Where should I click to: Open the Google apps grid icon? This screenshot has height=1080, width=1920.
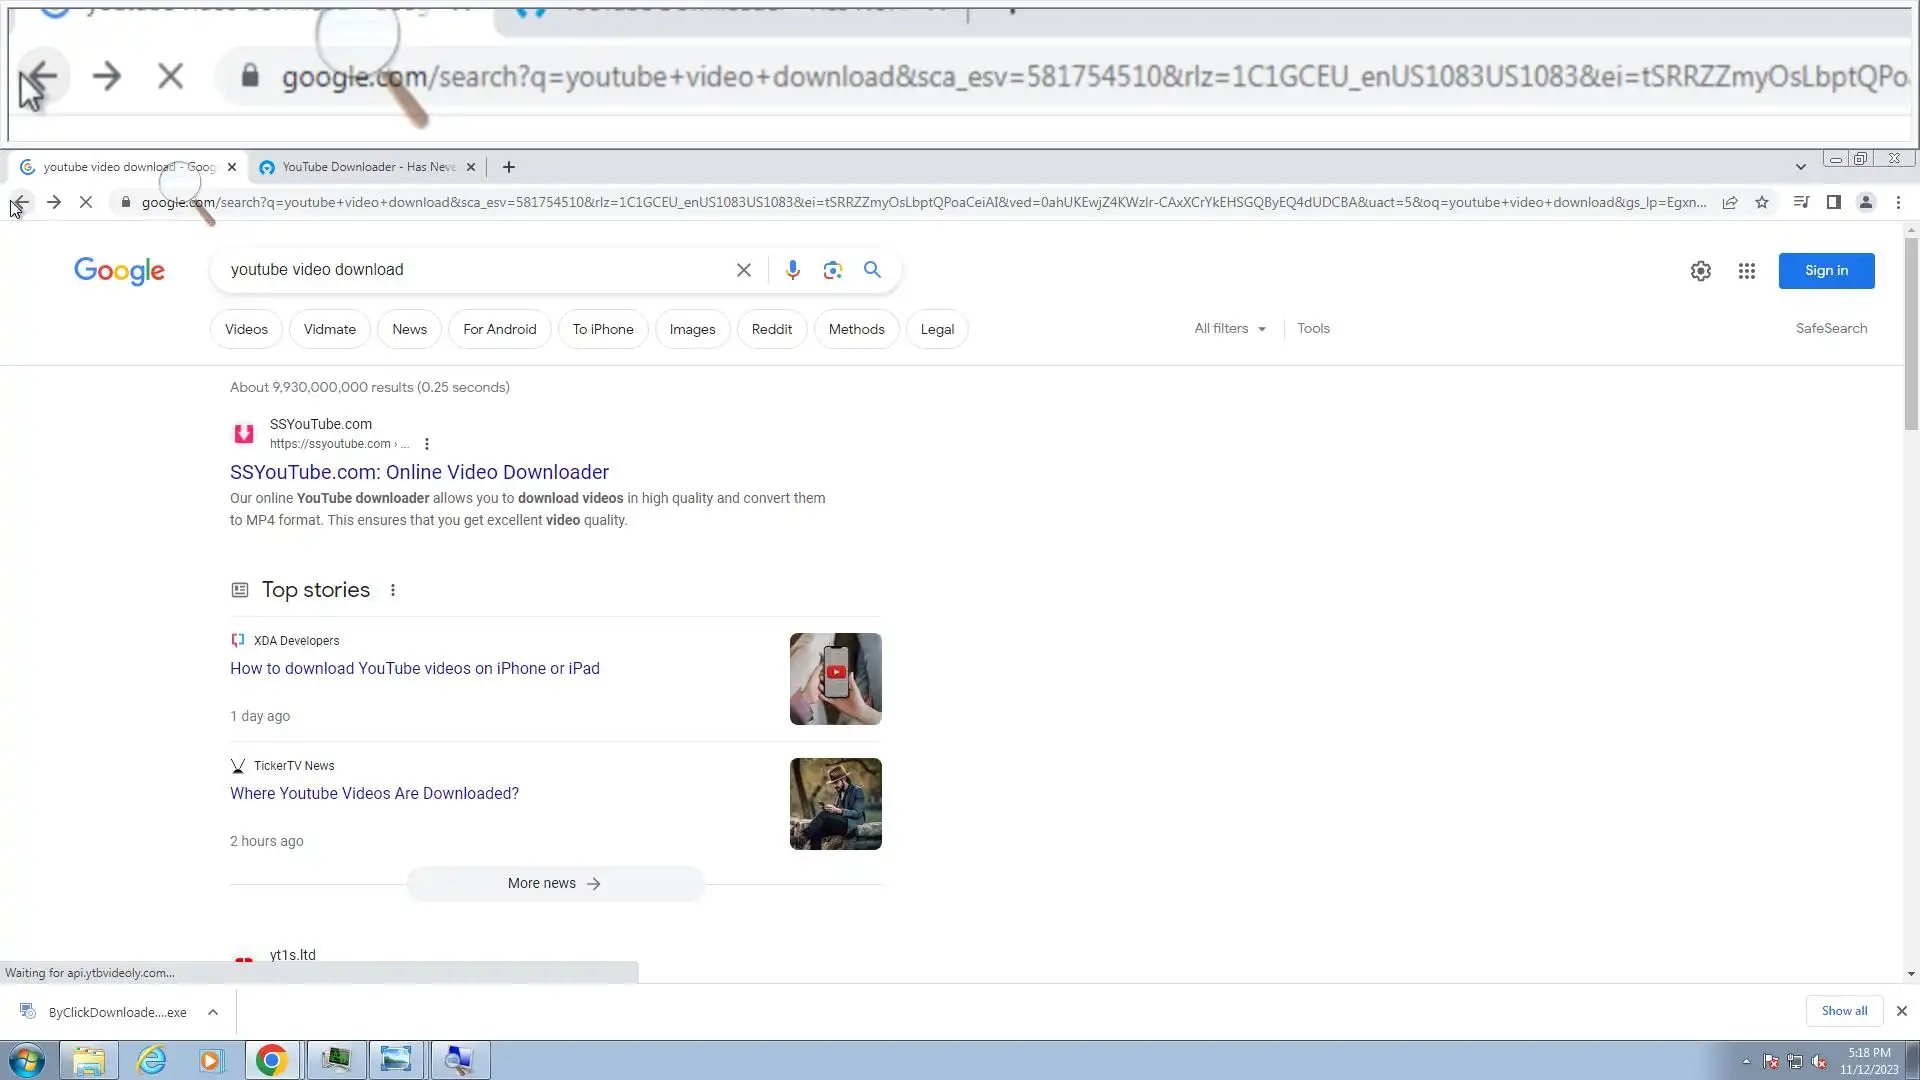(1746, 271)
